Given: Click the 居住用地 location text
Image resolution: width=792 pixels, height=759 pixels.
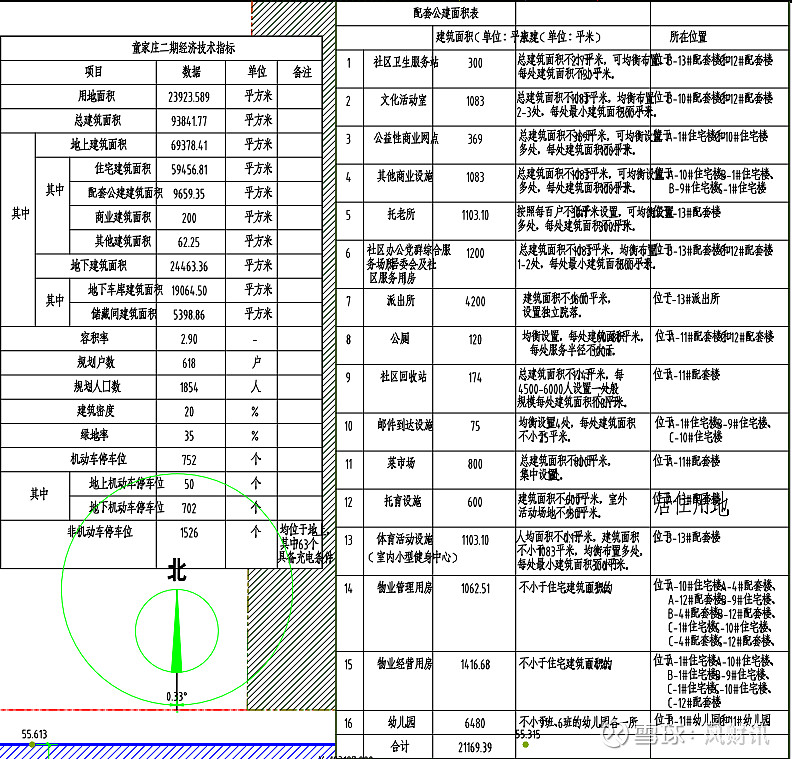Looking at the screenshot, I should point(691,504).
